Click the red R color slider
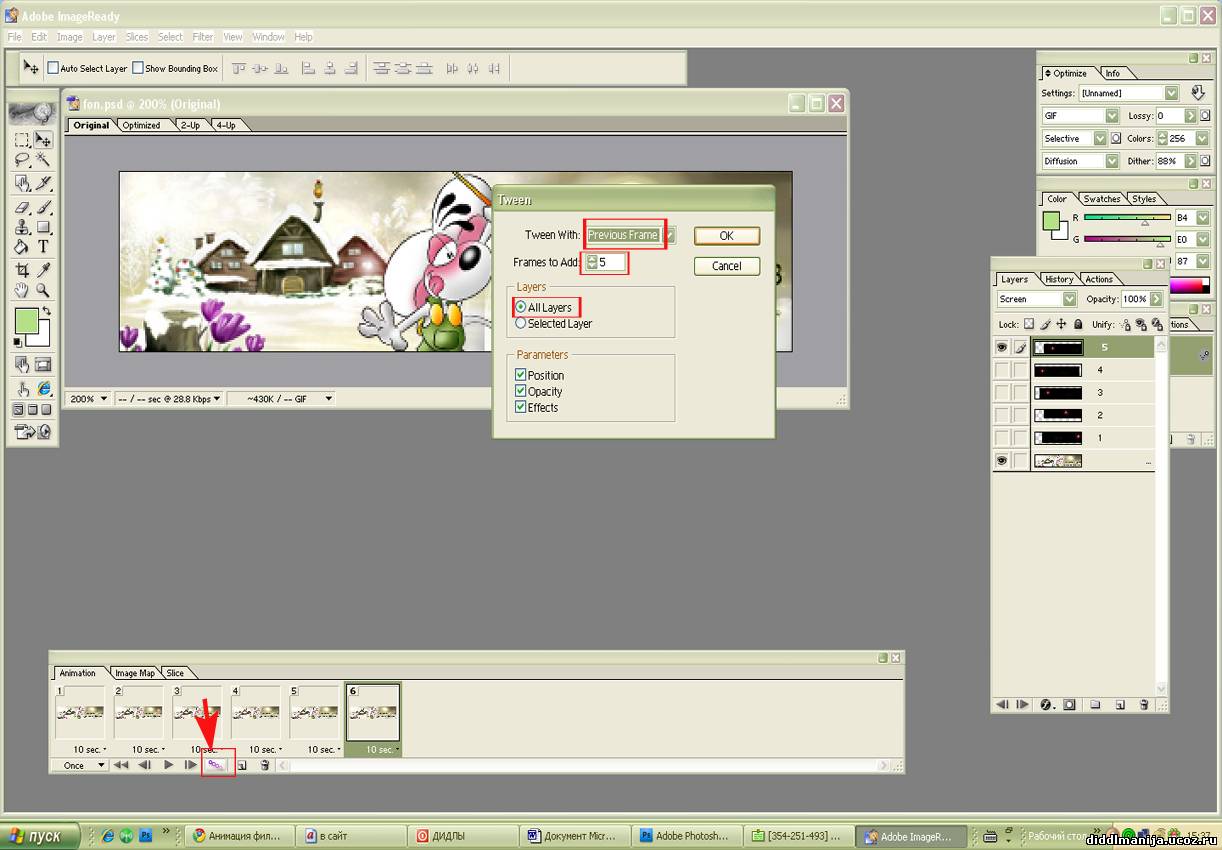This screenshot has height=850, width=1222. click(x=1126, y=217)
